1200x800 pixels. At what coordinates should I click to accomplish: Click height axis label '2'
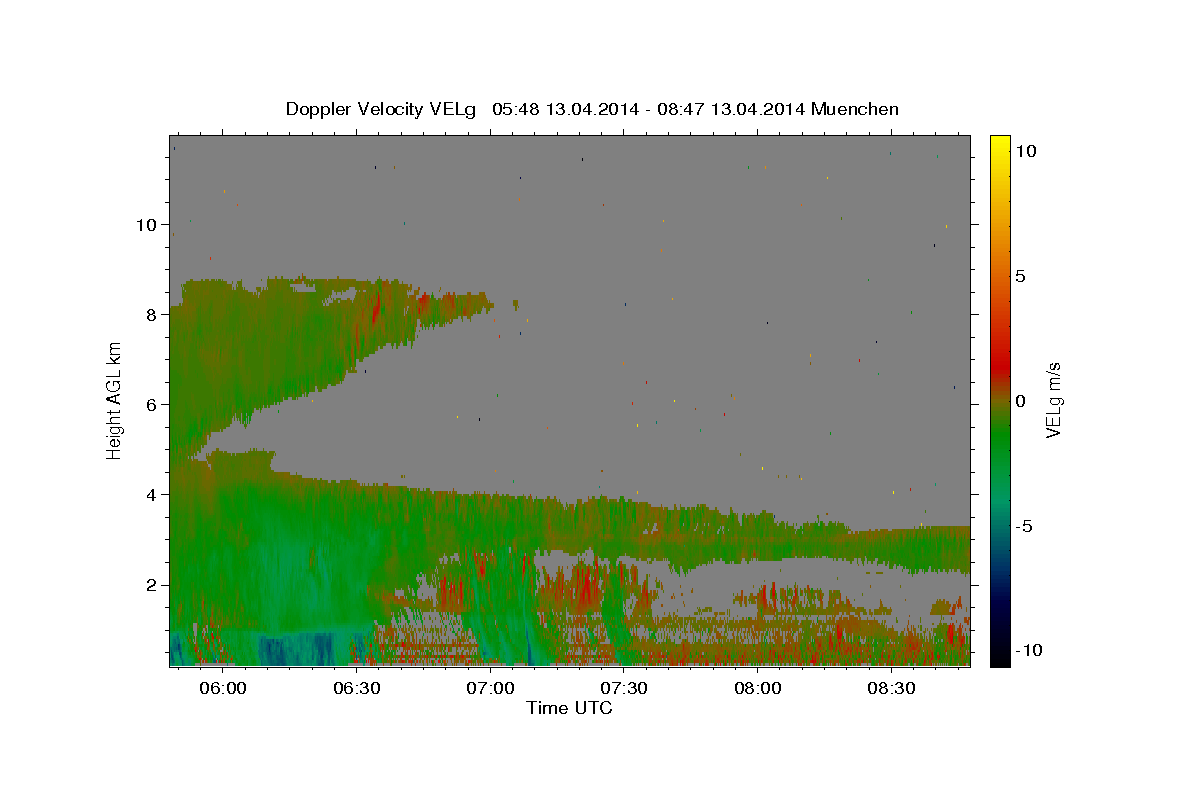click(x=152, y=585)
